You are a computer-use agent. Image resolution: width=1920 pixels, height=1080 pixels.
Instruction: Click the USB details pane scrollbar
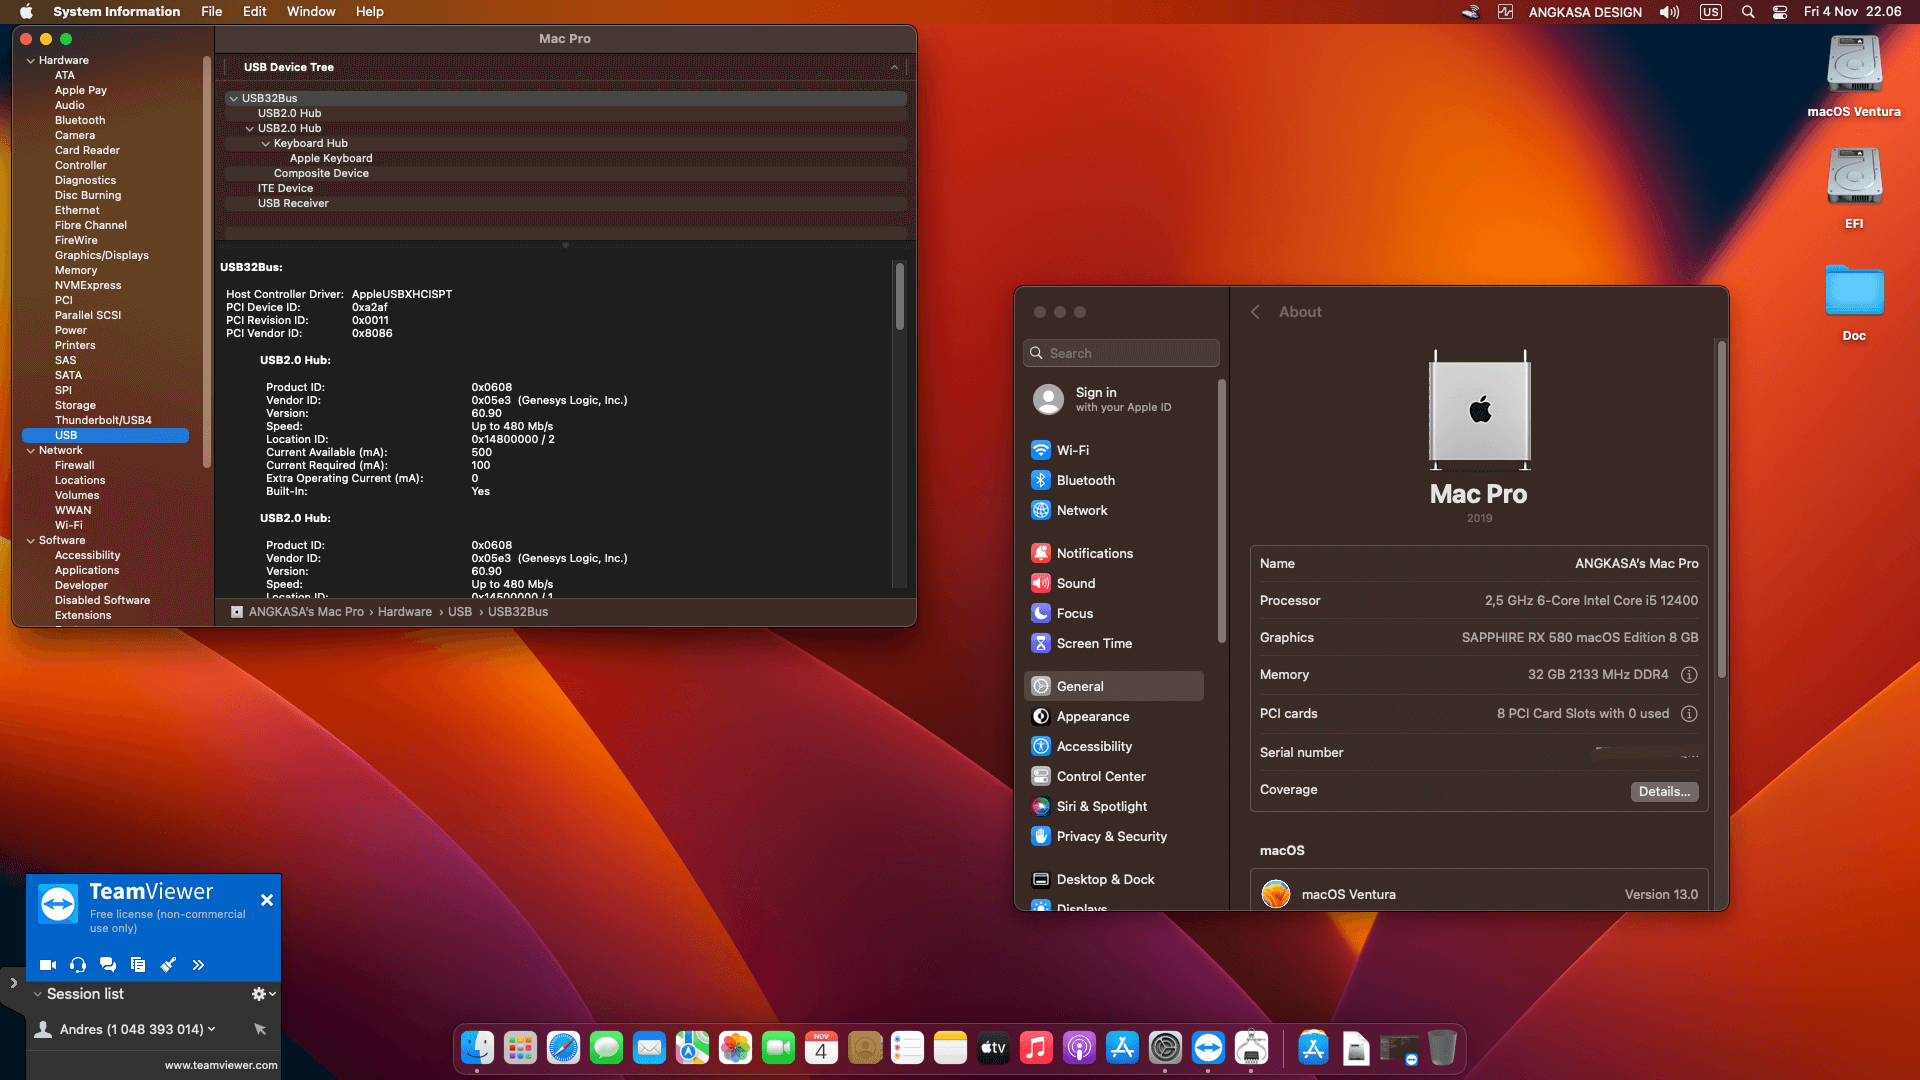click(900, 296)
